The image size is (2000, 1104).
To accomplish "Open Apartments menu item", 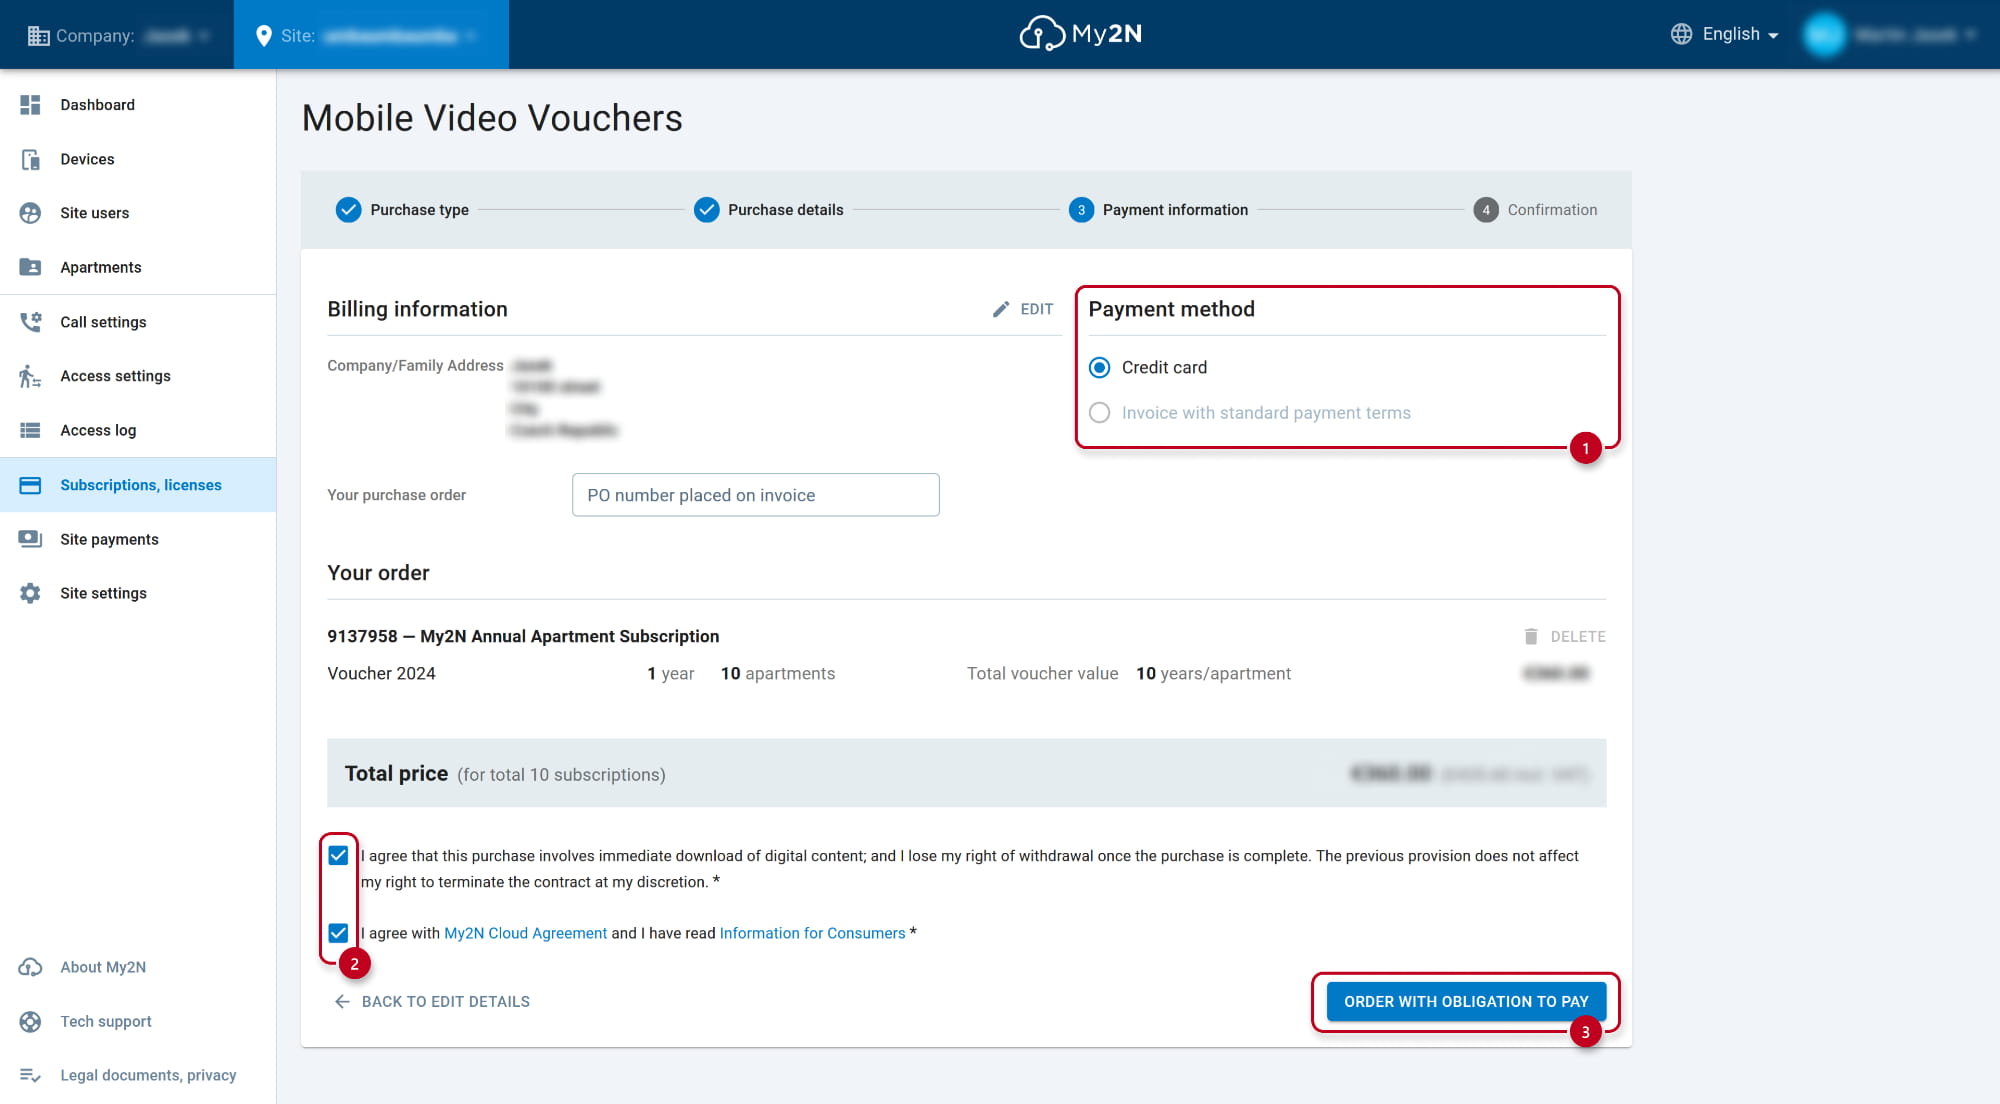I will [100, 267].
